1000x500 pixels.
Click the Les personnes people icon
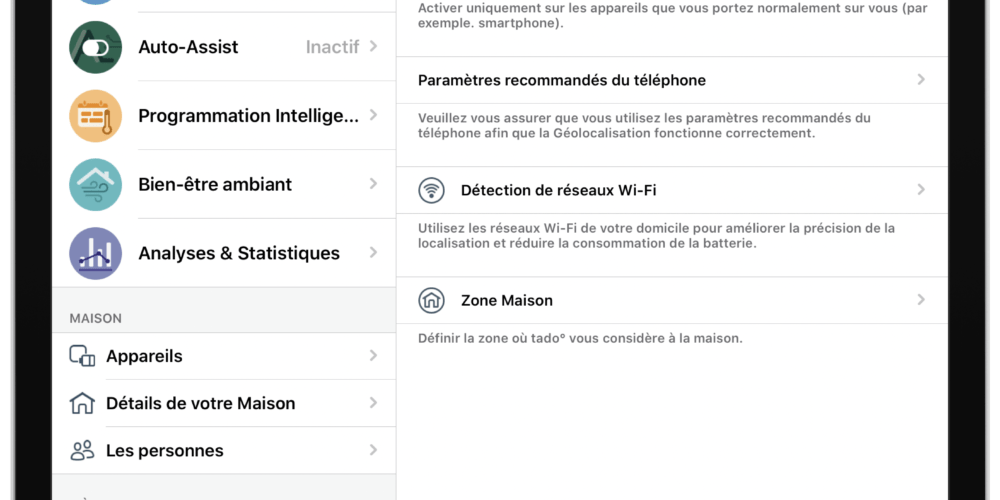pyautogui.click(x=82, y=451)
